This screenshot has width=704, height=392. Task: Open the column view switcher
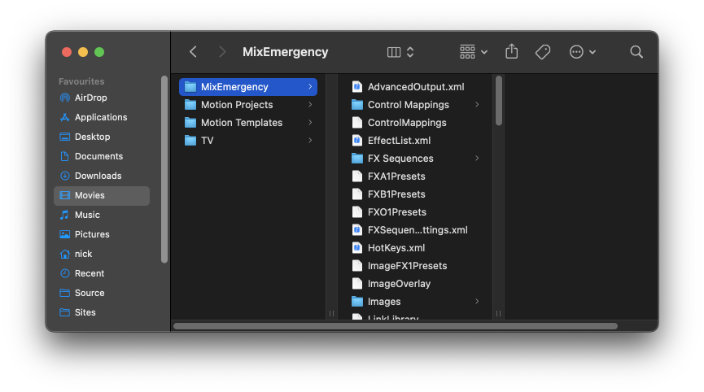400,52
